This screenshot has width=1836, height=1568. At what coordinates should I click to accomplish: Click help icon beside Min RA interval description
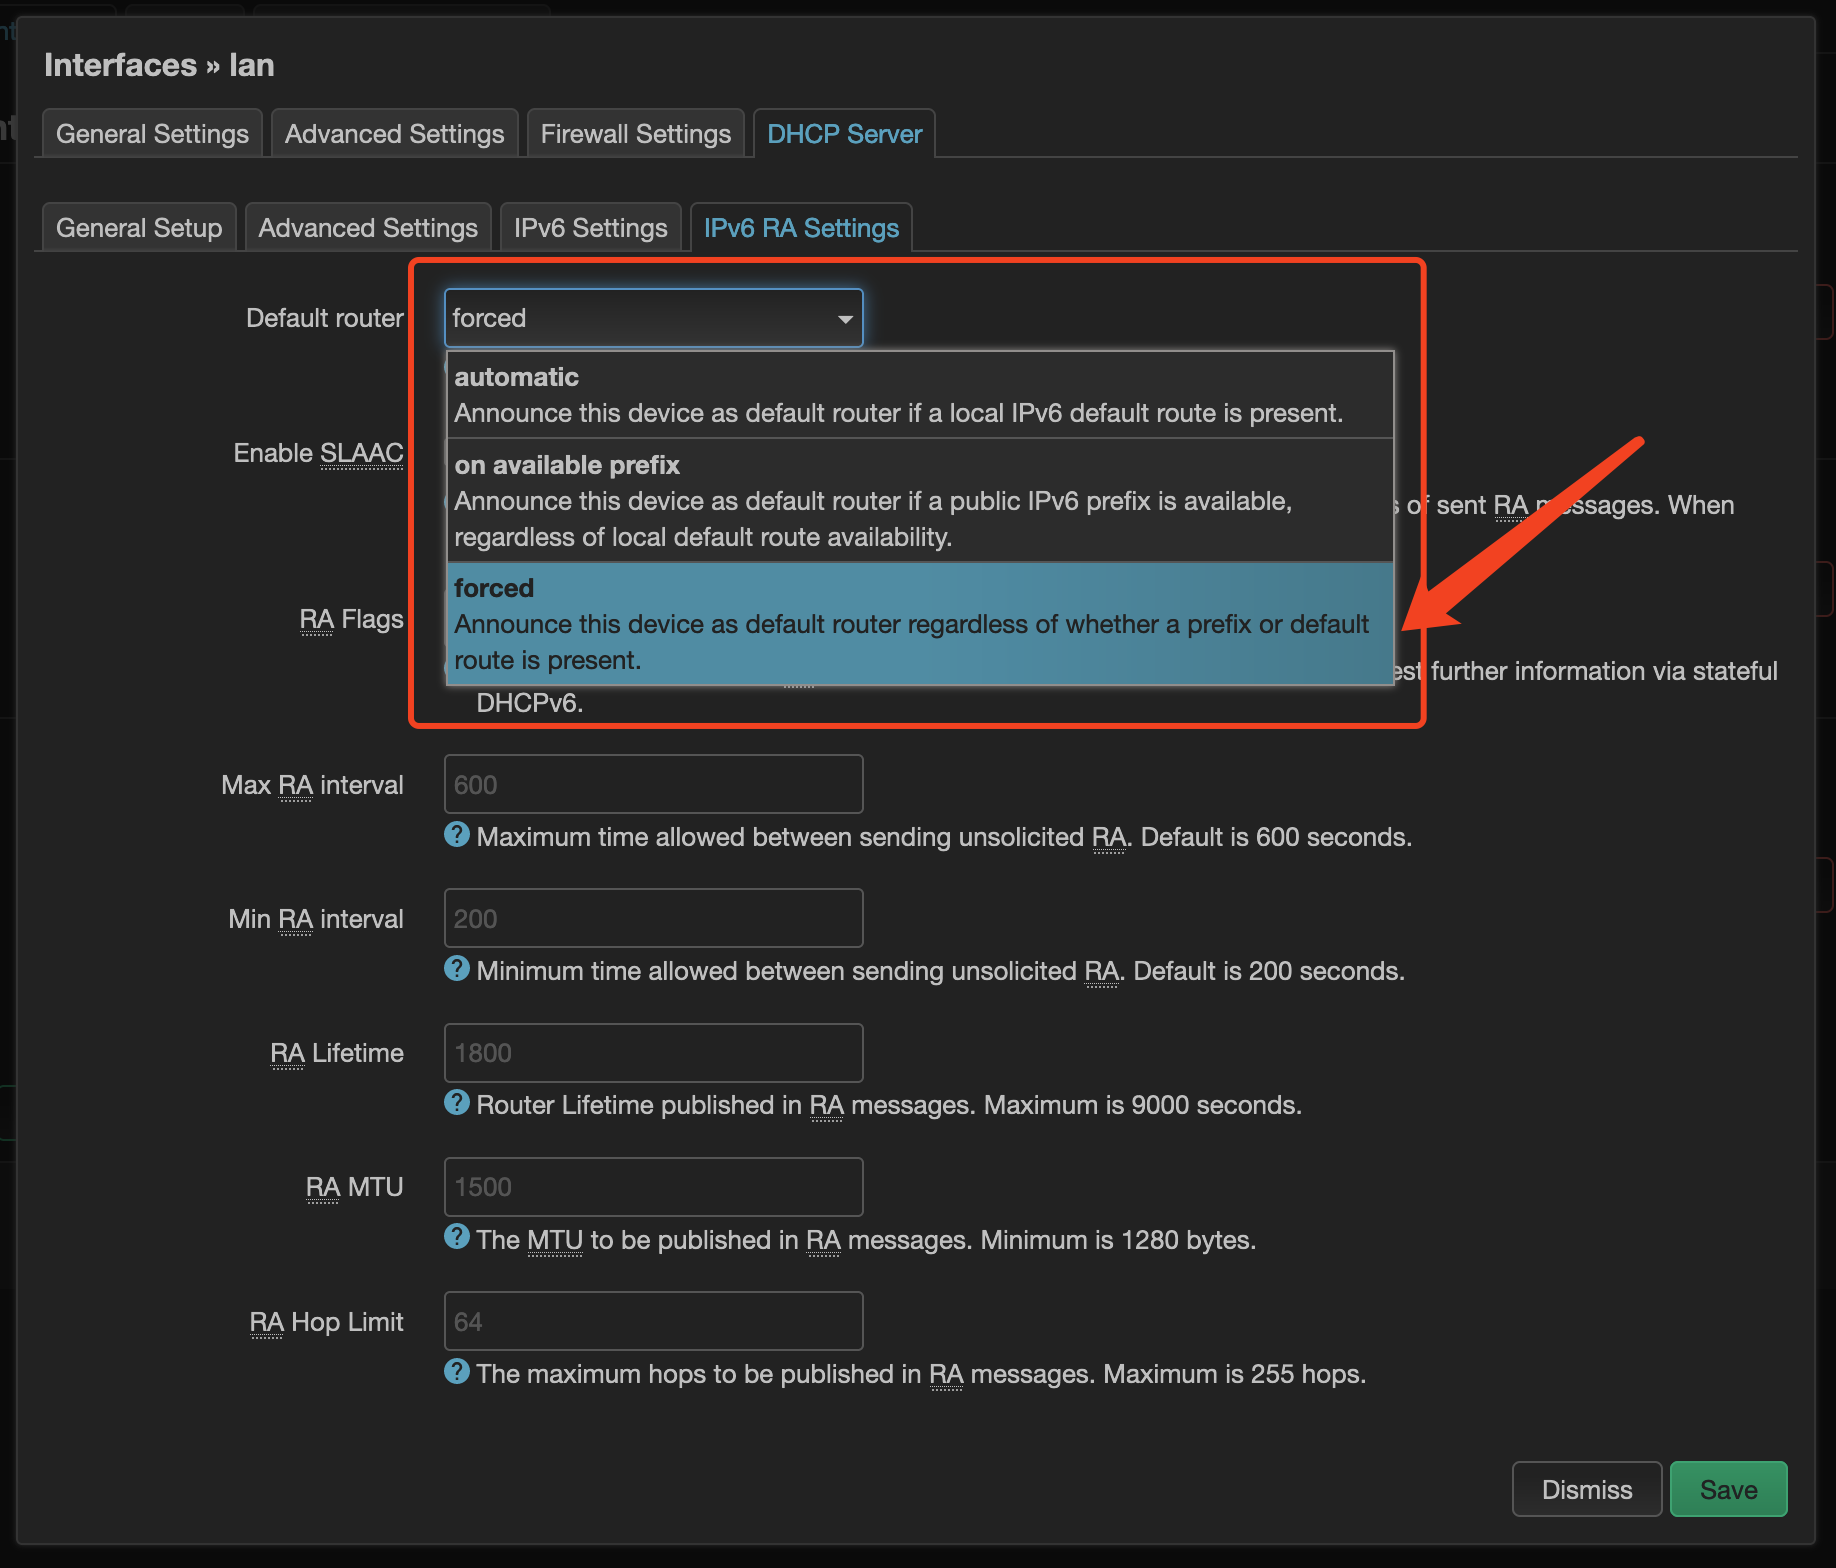tap(456, 969)
